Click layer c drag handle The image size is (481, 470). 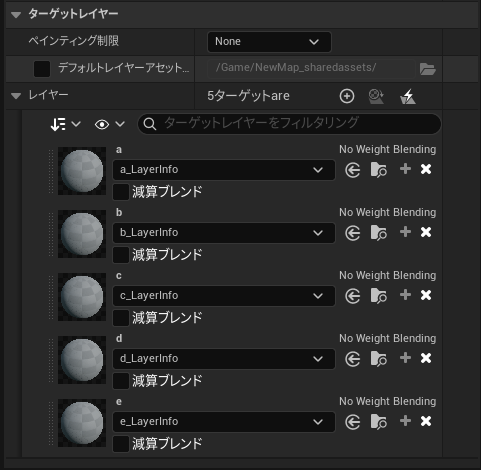(51, 297)
